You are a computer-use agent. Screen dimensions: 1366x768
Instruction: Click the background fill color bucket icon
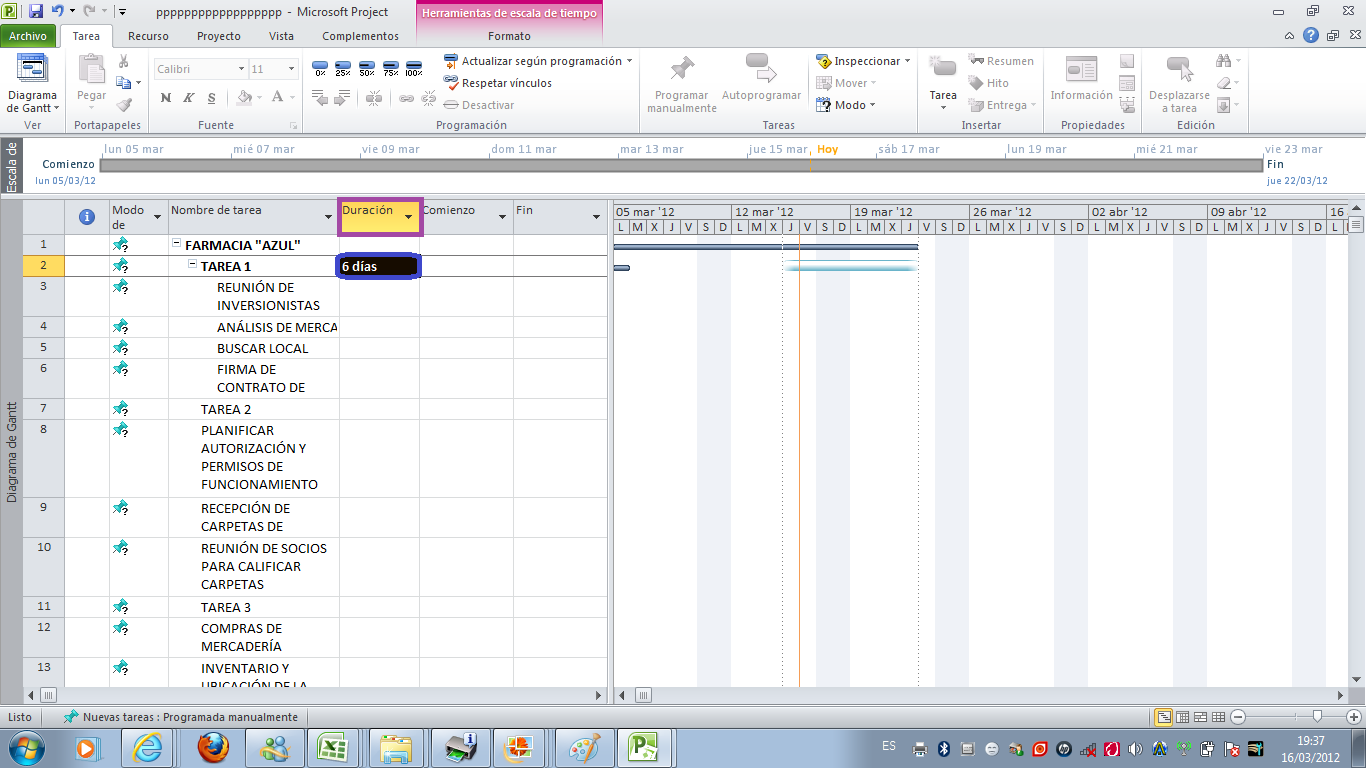243,98
